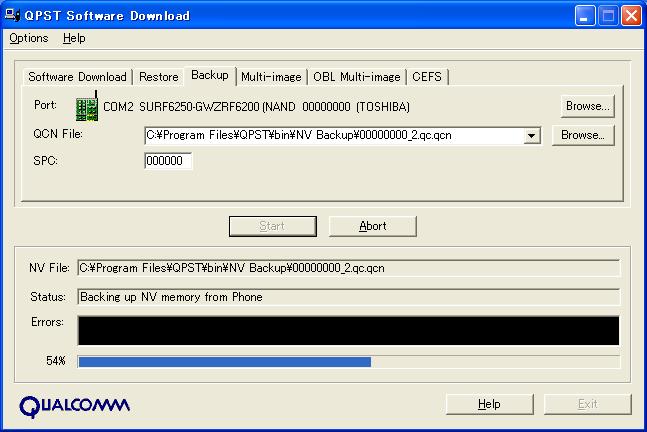Select the Backup tab
The width and height of the screenshot is (647, 432).
210,75
